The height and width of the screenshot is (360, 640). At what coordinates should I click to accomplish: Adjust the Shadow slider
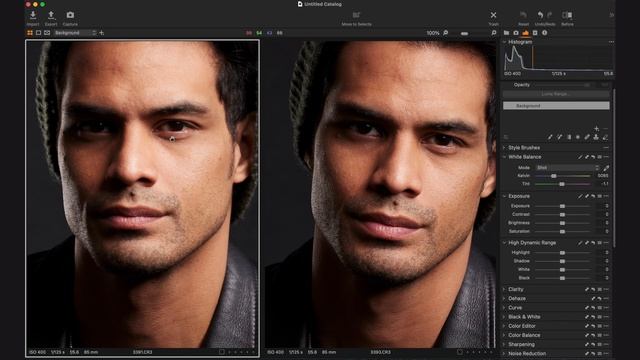(x=562, y=261)
